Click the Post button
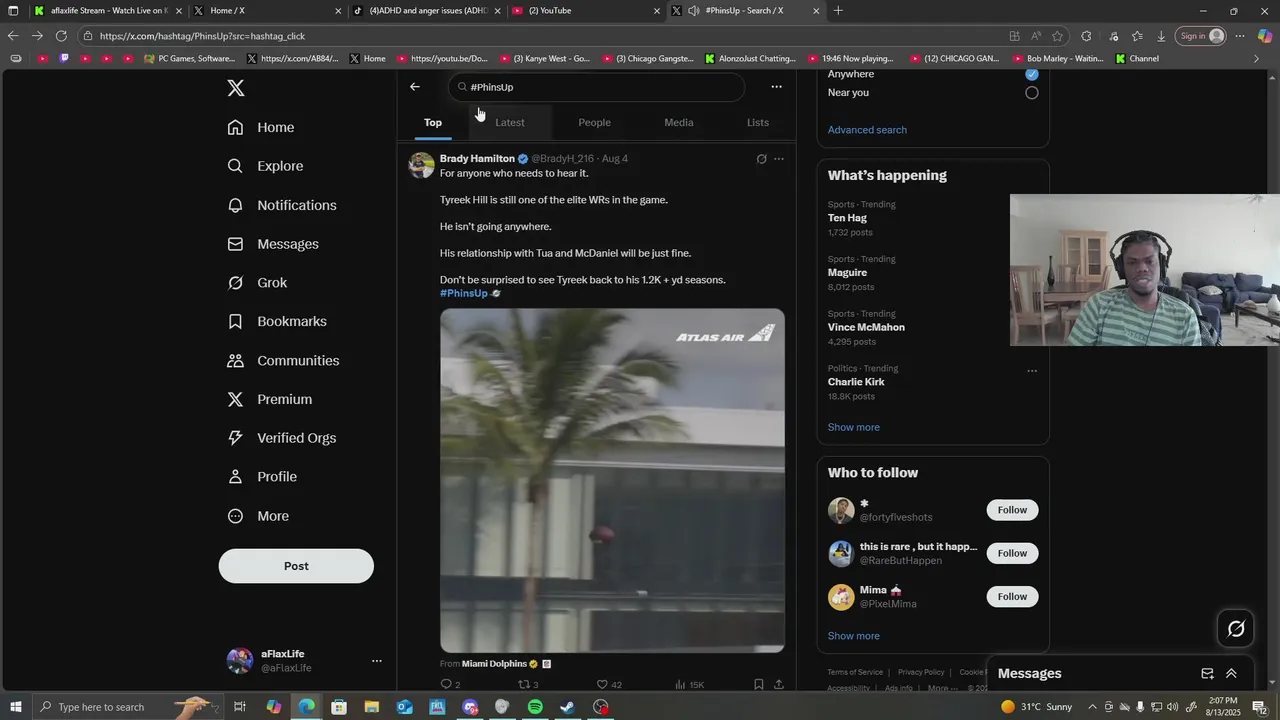The width and height of the screenshot is (1280, 720). click(x=296, y=566)
